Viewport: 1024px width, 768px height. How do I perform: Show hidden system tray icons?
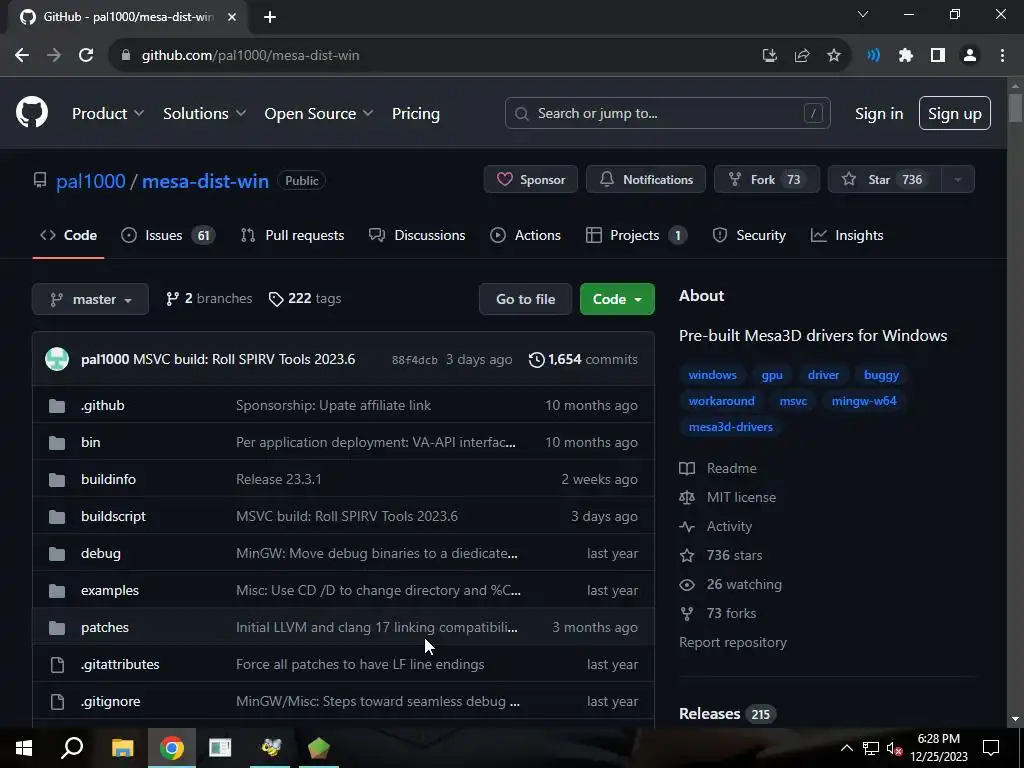point(846,748)
